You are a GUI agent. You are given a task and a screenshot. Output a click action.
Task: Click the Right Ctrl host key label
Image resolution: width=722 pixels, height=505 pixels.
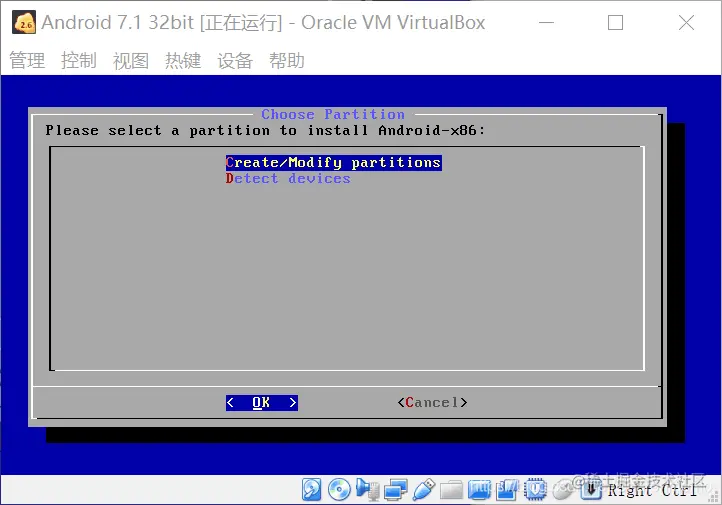(x=652, y=490)
